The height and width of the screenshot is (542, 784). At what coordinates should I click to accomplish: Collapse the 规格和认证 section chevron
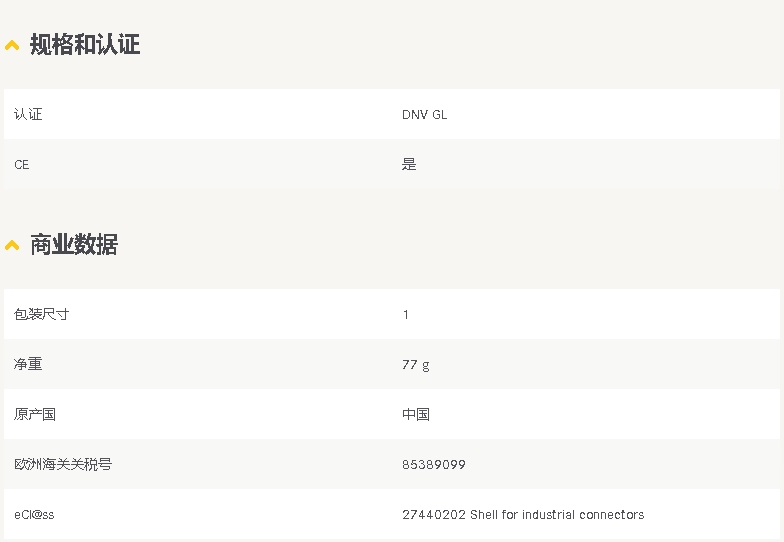point(12,45)
